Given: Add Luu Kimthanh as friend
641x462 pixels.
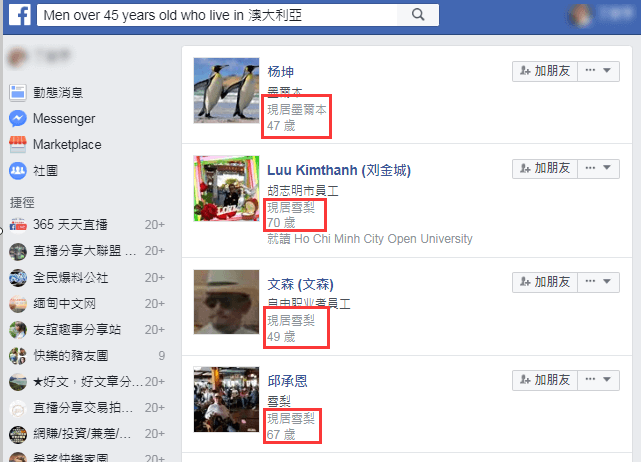Looking at the screenshot, I should point(545,168).
